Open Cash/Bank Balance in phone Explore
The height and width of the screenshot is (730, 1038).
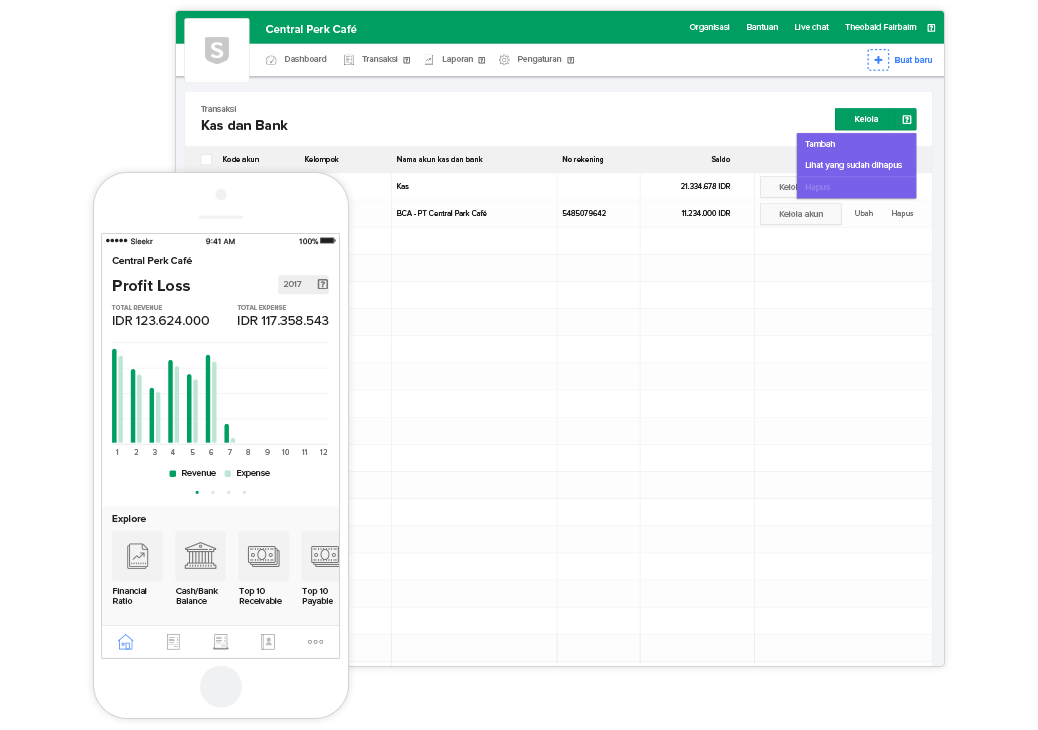pyautogui.click(x=200, y=568)
